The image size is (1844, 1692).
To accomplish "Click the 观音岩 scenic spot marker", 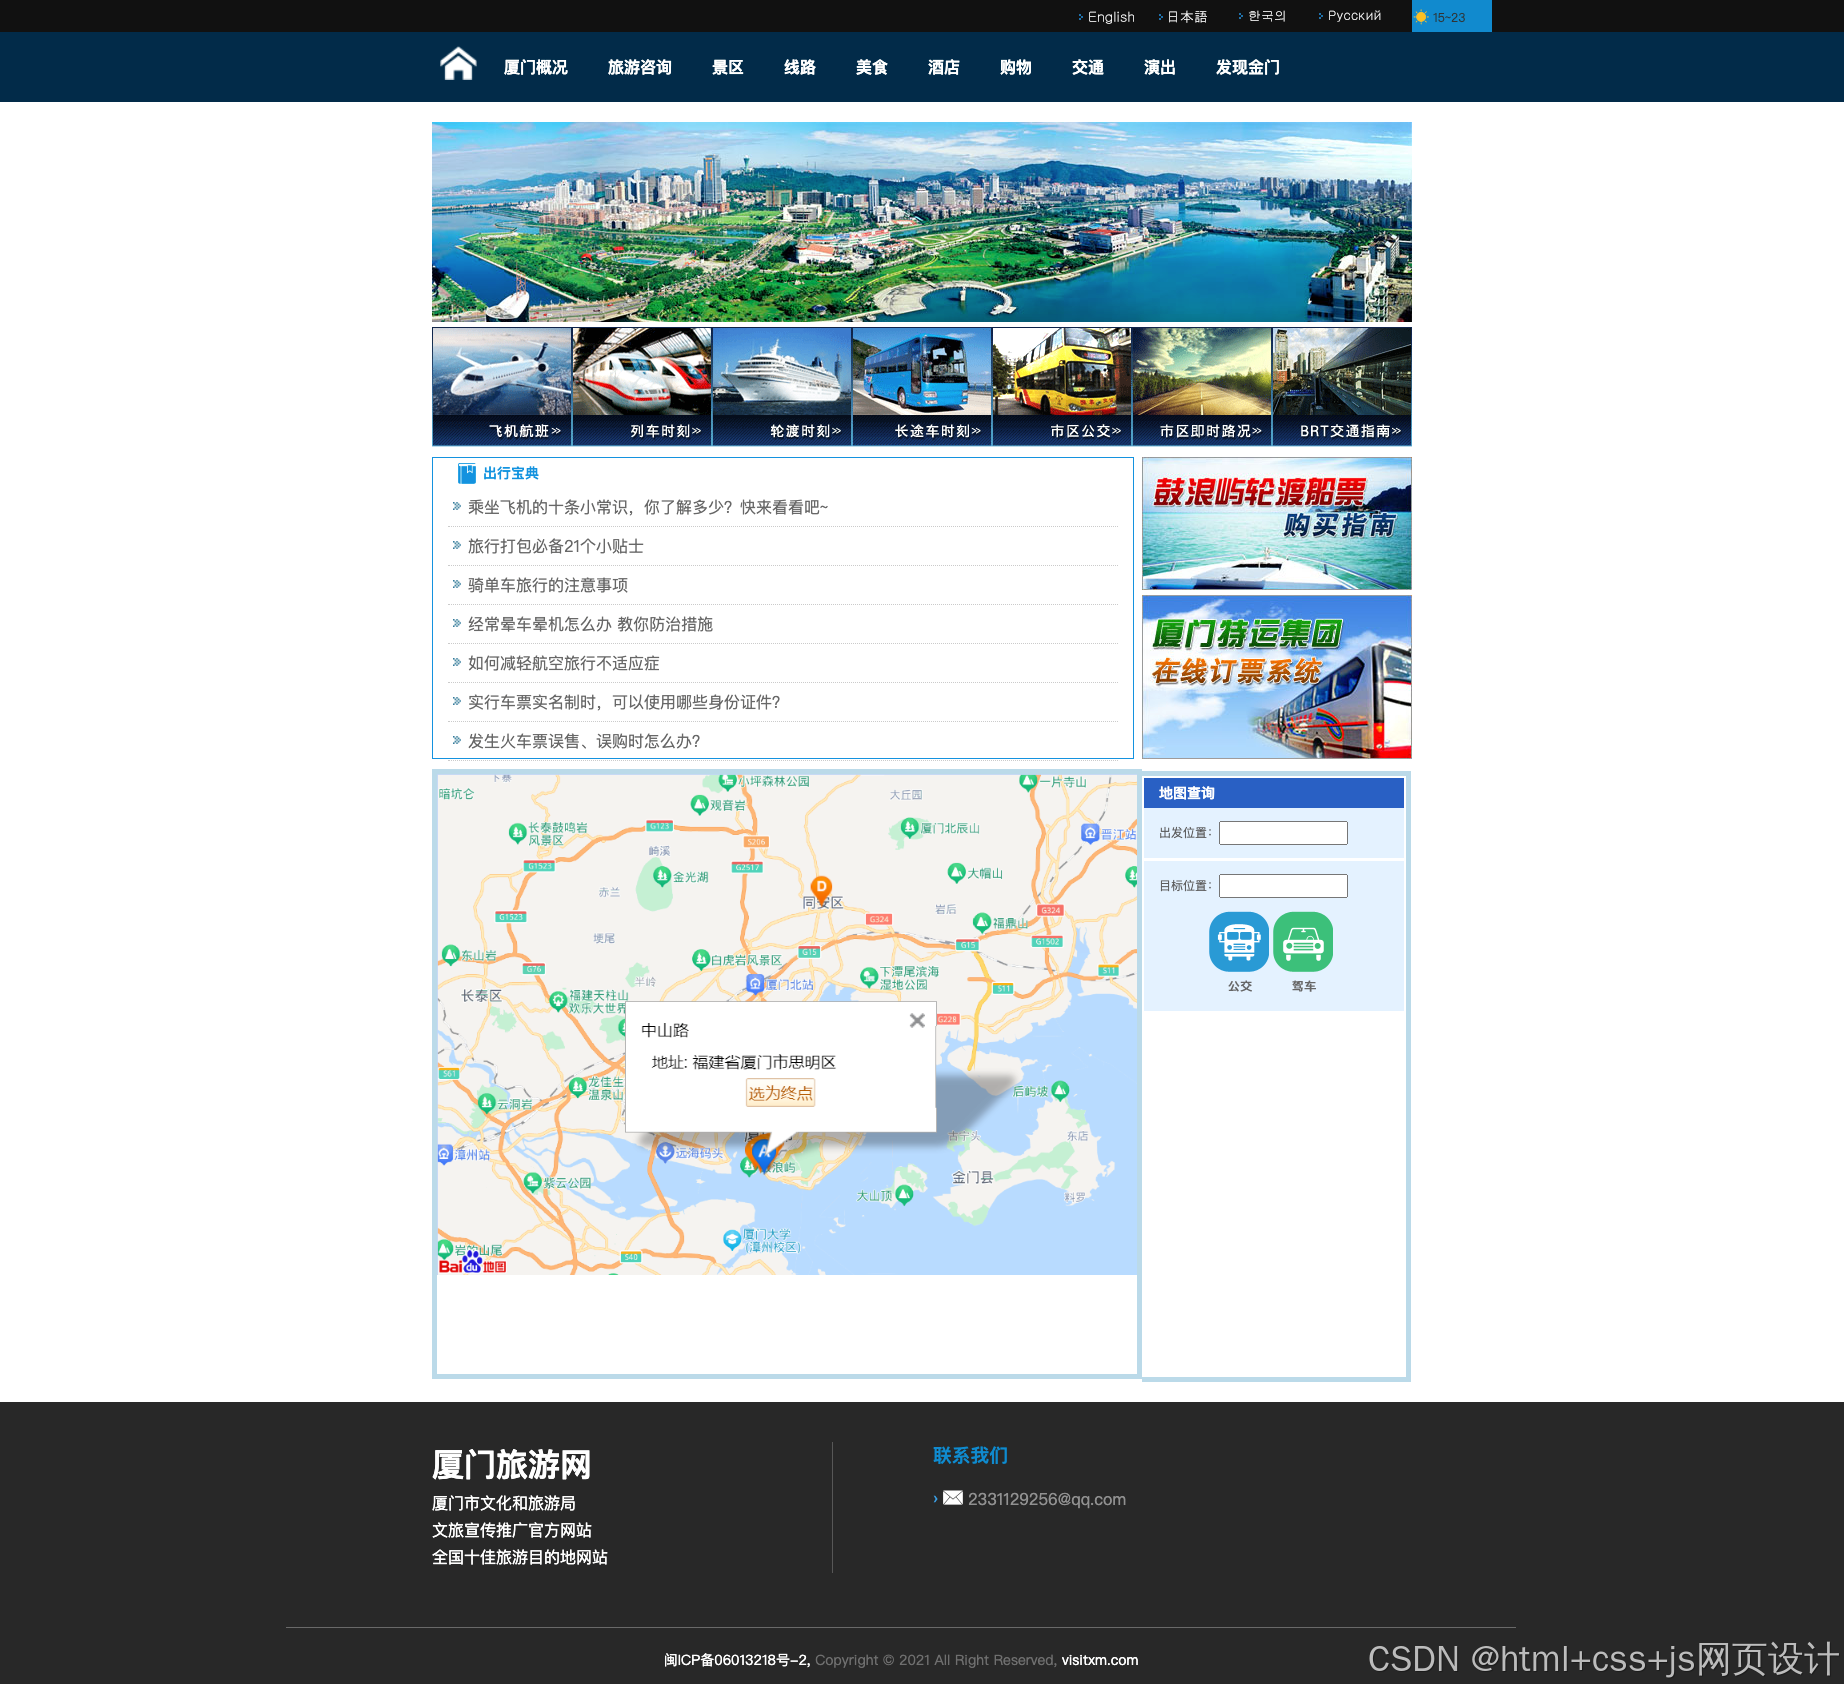I will (700, 804).
